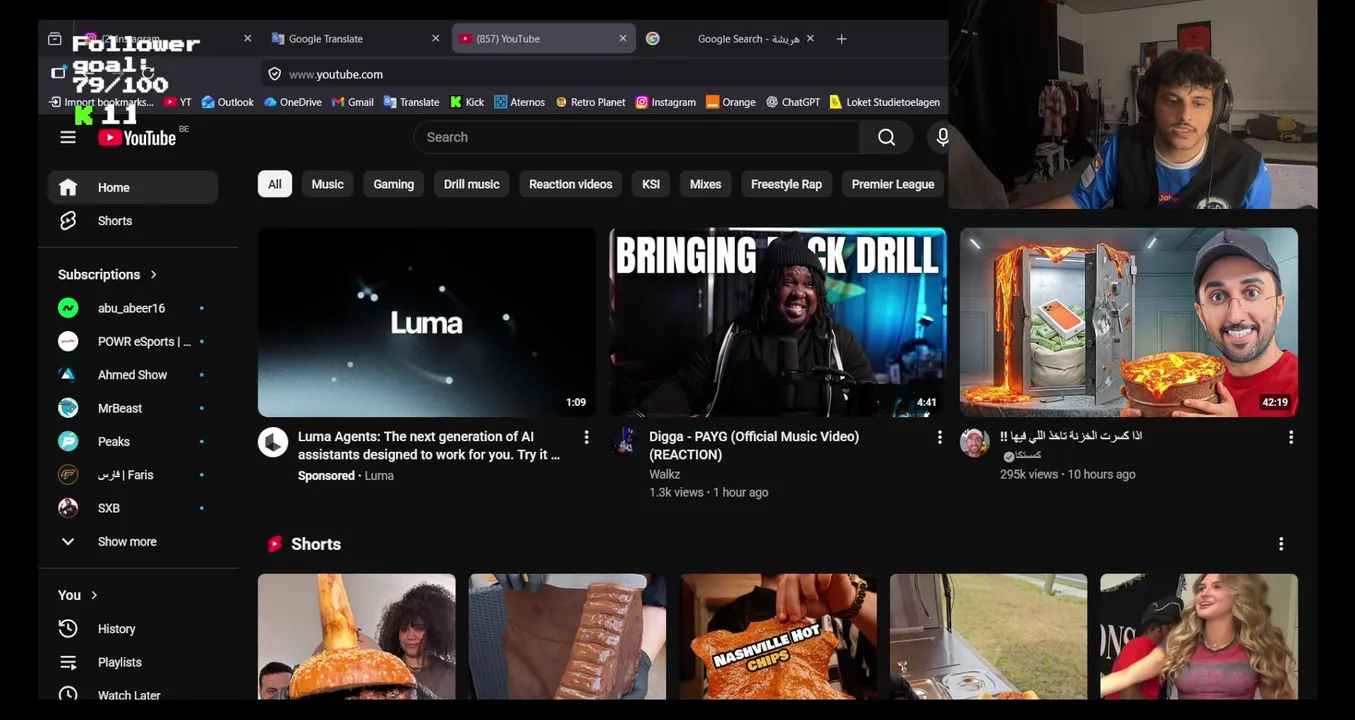The height and width of the screenshot is (720, 1355).
Task: Expand the You section header
Action: click(x=78, y=595)
